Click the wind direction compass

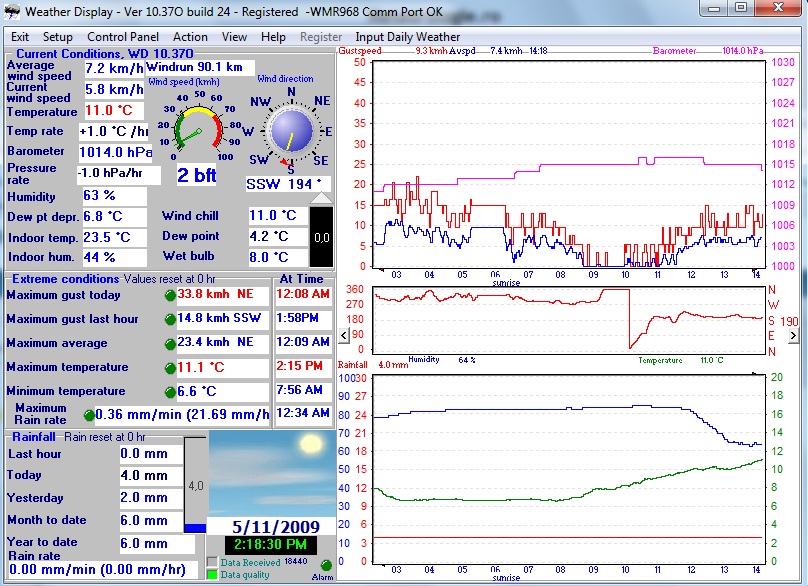click(291, 131)
